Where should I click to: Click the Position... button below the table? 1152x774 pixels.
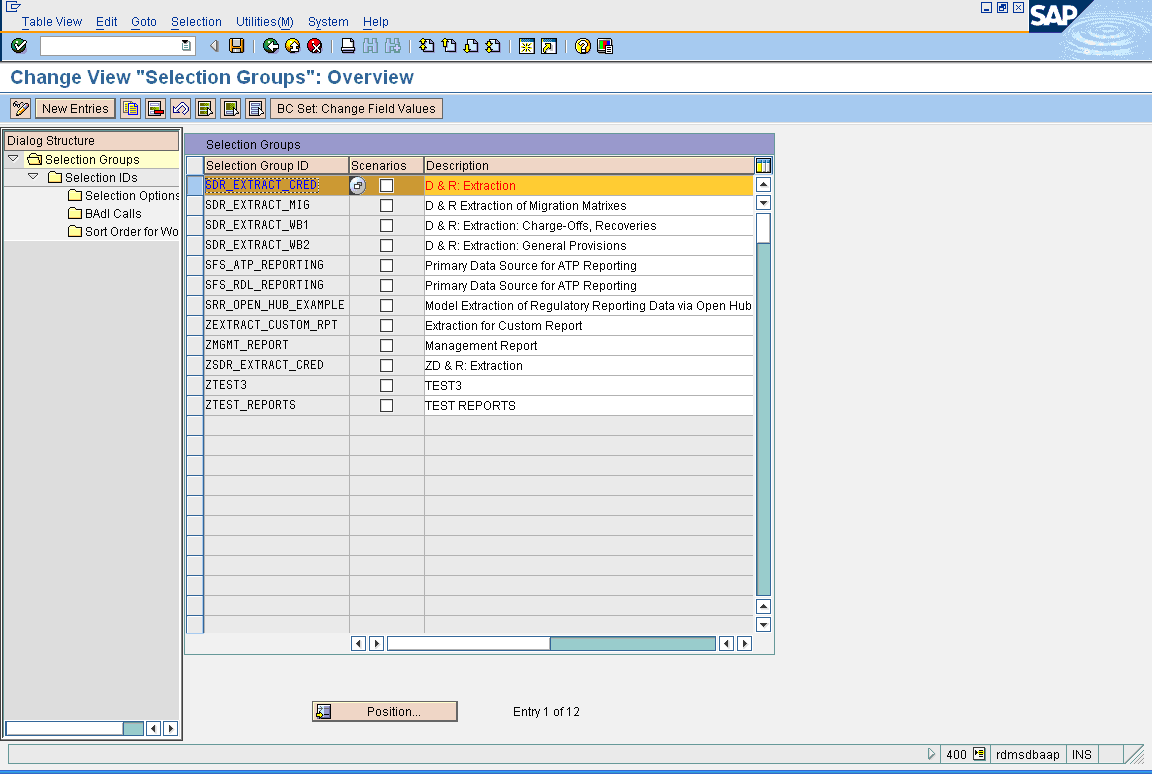[x=384, y=711]
